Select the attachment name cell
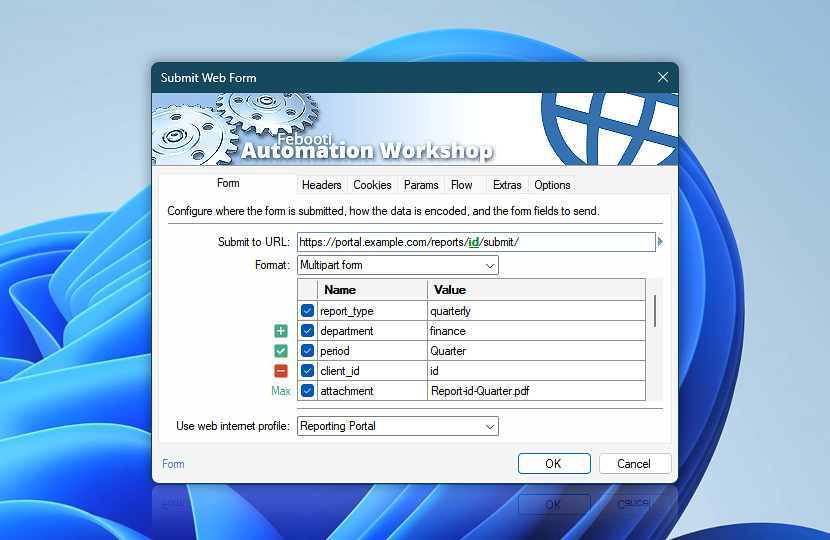Viewport: 830px width, 540px height. (372, 391)
